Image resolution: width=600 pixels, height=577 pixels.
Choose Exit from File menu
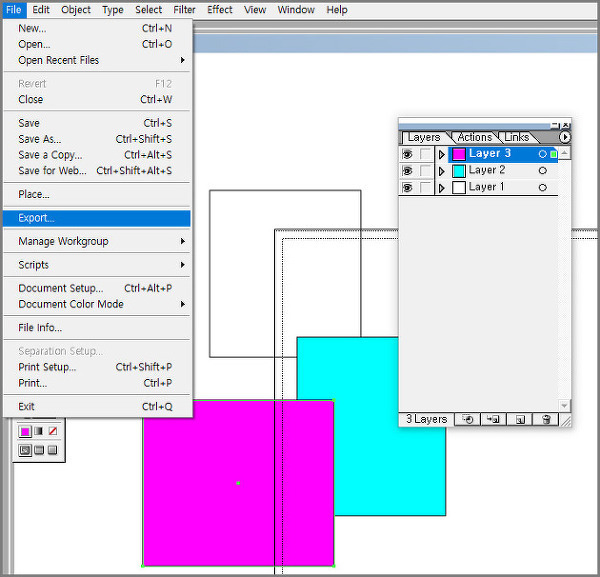pos(96,406)
